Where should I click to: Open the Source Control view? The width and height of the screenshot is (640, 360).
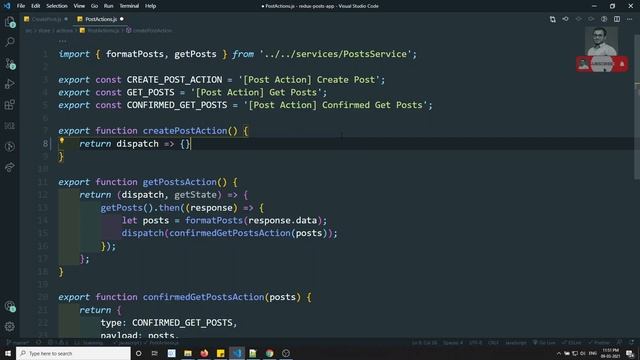click(10, 64)
